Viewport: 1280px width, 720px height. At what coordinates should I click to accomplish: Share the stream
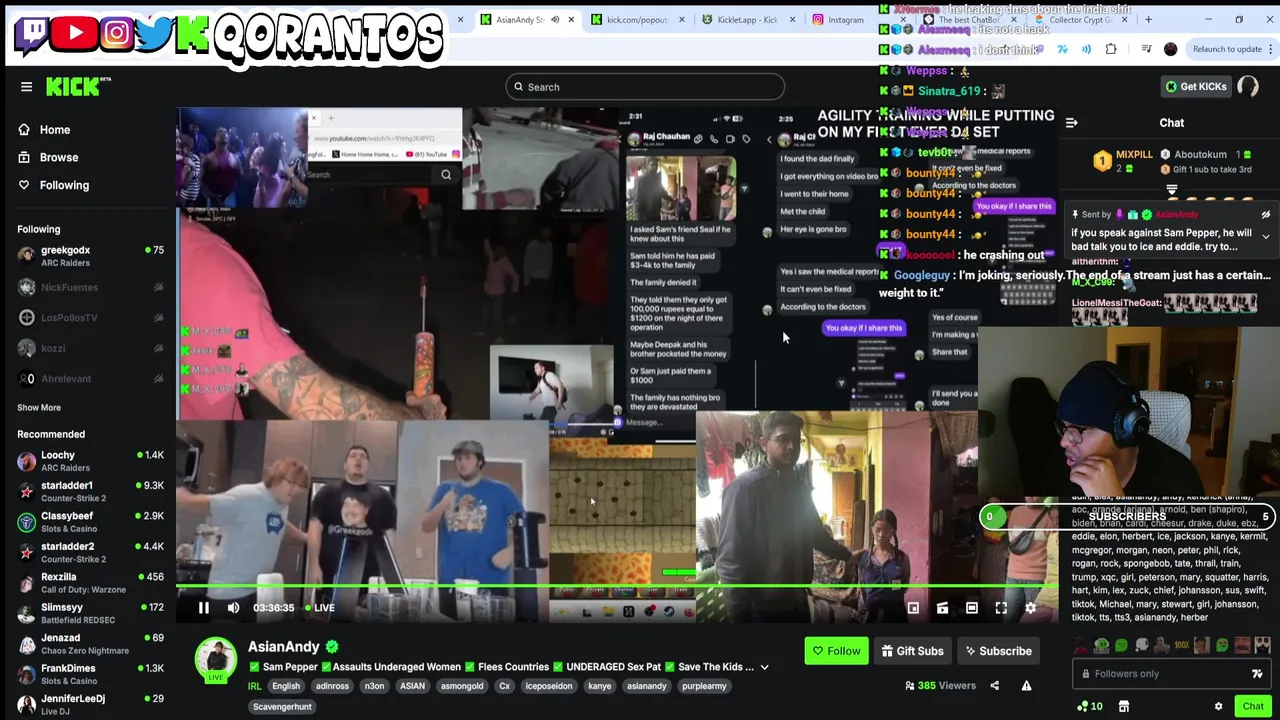pyautogui.click(x=994, y=686)
